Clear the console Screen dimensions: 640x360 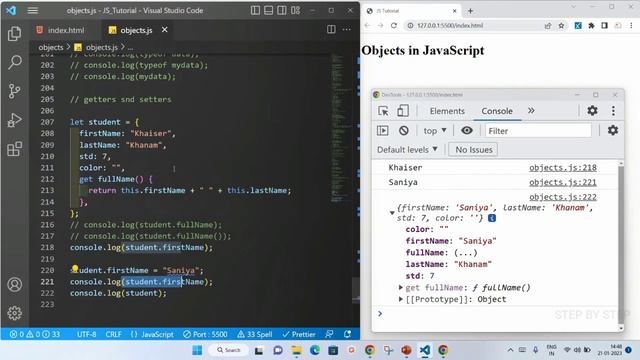pyautogui.click(x=404, y=130)
